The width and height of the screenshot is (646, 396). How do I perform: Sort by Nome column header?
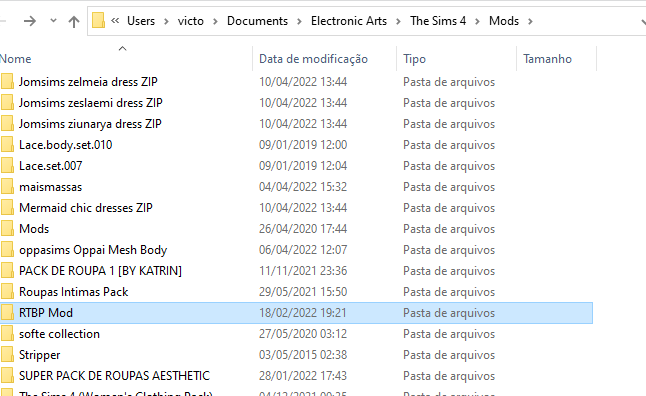point(15,59)
